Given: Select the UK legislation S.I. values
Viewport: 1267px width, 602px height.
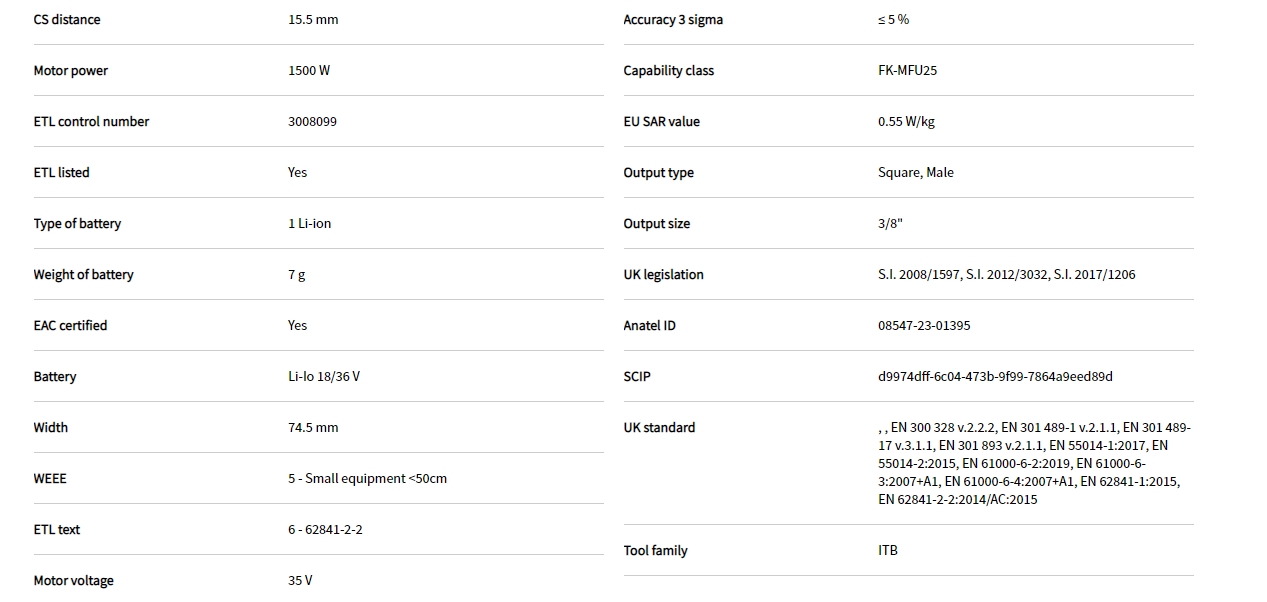Looking at the screenshot, I should click(1006, 275).
